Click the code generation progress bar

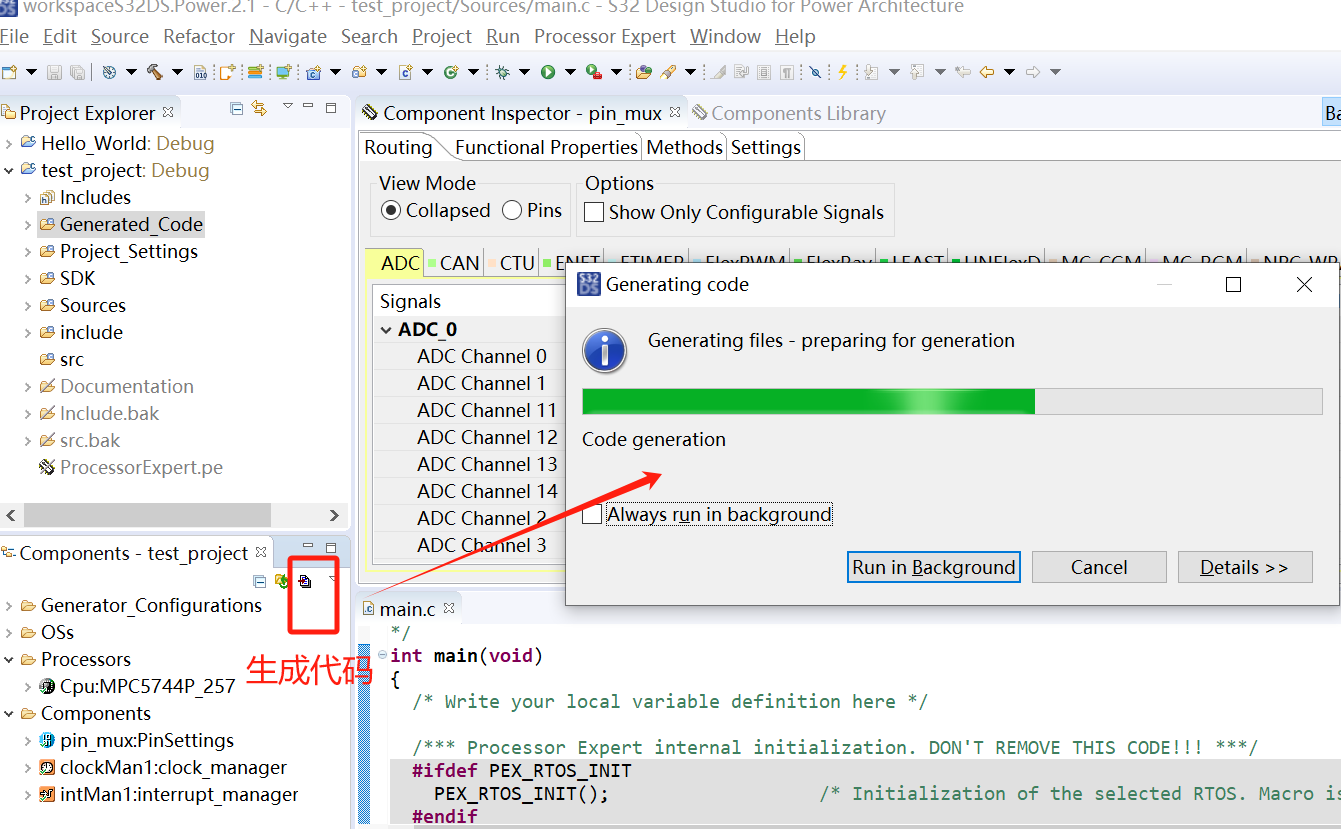tap(952, 401)
